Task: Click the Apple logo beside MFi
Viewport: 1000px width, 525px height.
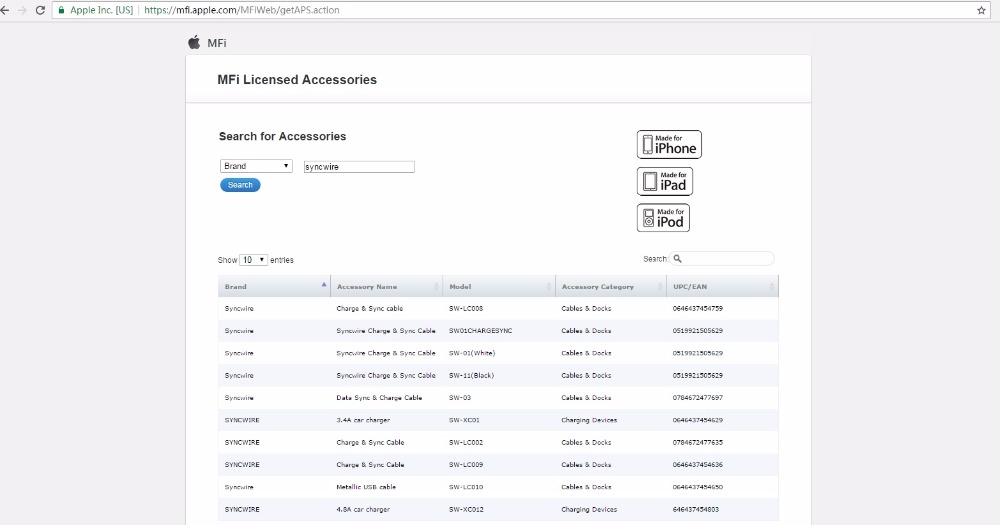Action: 194,42
